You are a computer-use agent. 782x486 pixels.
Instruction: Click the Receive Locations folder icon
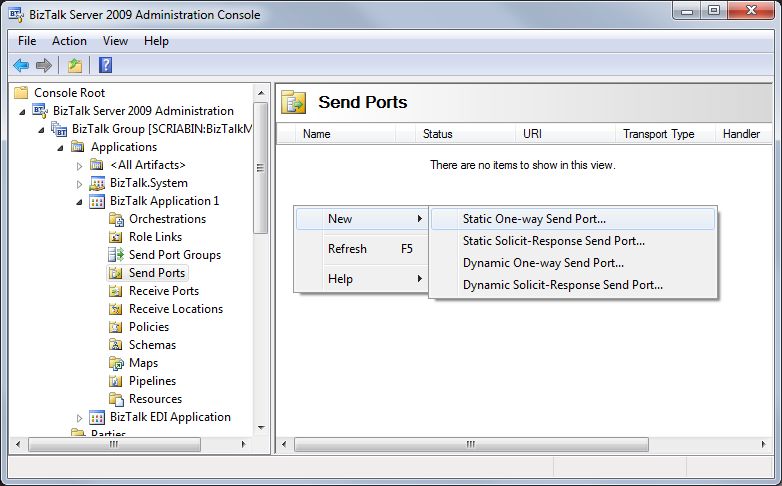coord(116,309)
